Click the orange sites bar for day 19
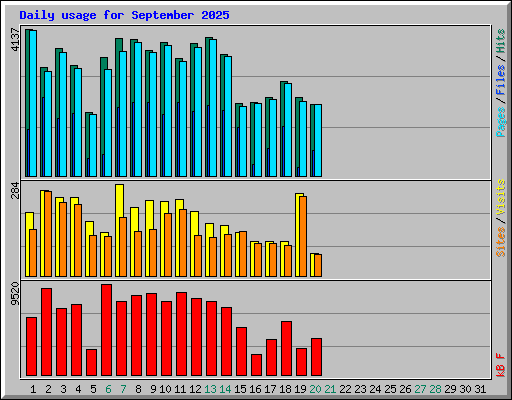 [x=303, y=236]
